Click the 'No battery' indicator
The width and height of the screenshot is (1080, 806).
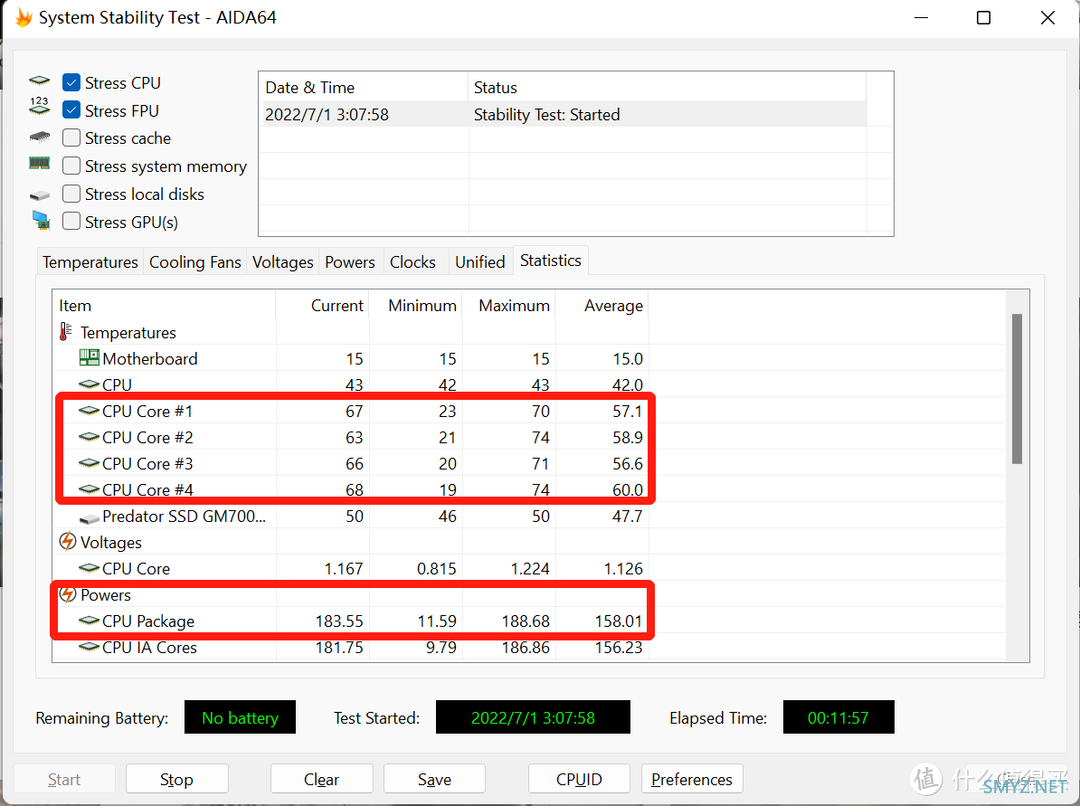[x=240, y=717]
